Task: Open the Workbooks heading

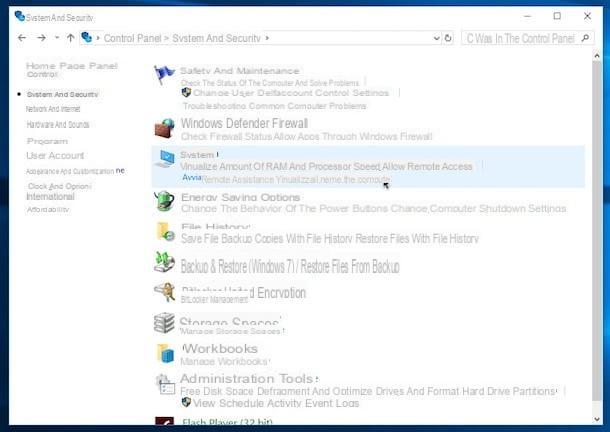Action: point(220,348)
